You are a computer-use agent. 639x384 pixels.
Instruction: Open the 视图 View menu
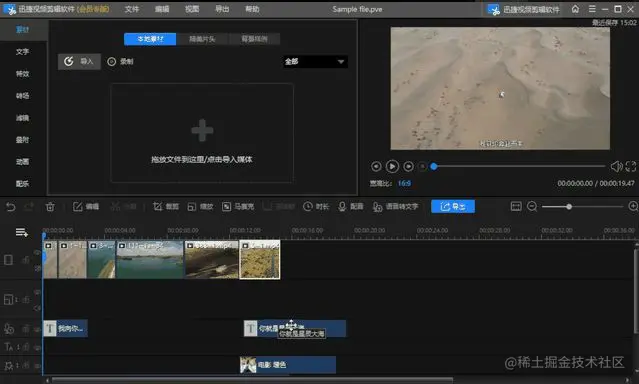coord(192,9)
